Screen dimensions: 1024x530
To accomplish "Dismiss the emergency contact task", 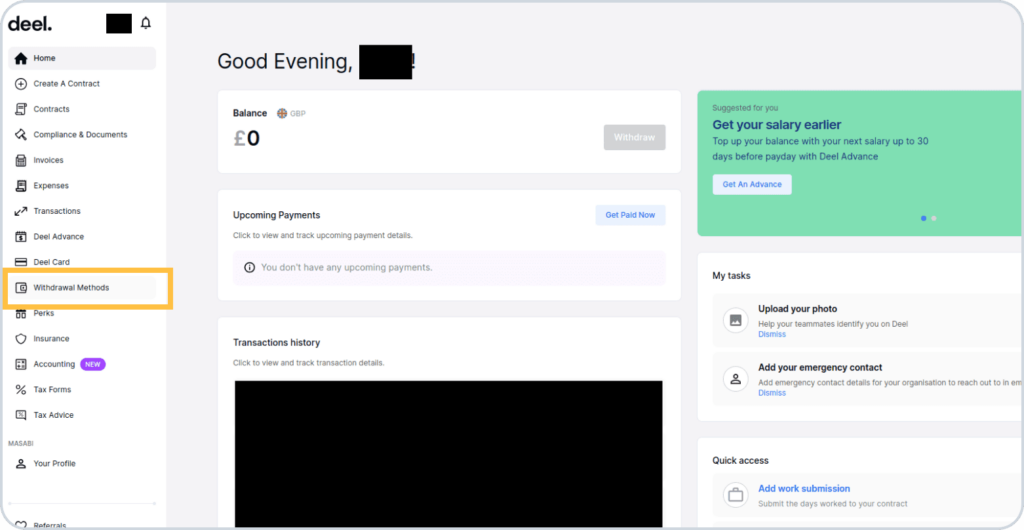I will 772,393.
